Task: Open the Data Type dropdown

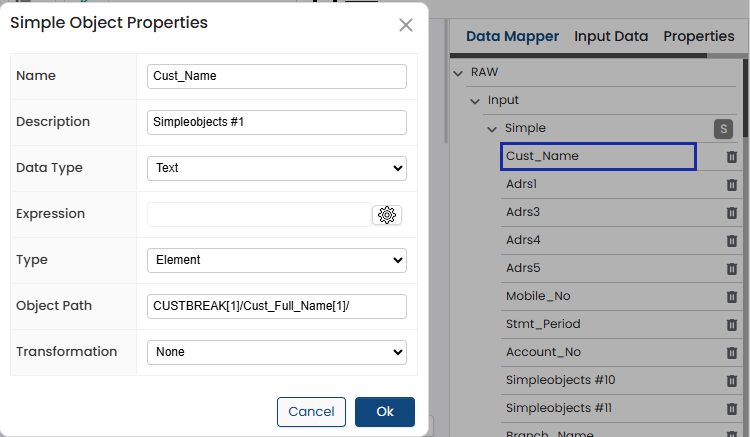Action: [x=277, y=168]
